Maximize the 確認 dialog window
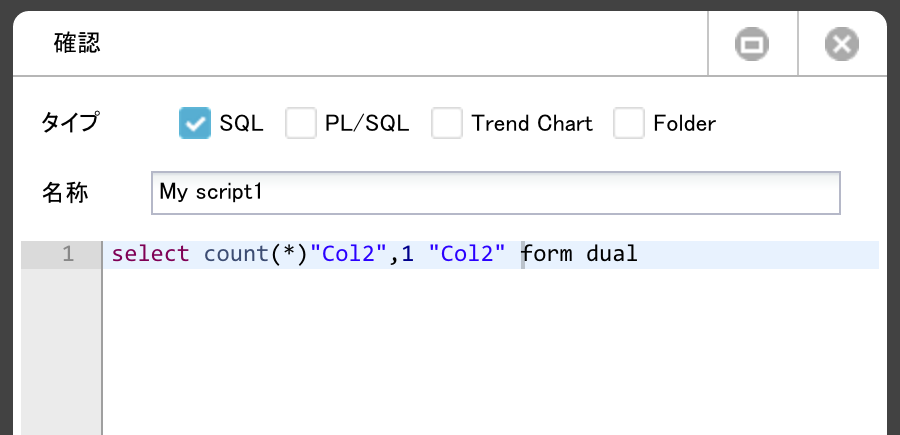900x435 pixels. click(x=752, y=44)
